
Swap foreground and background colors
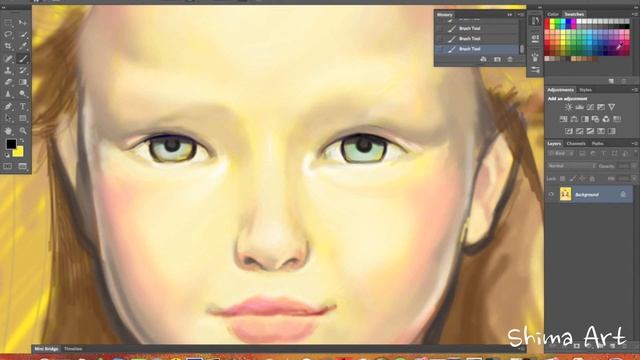coord(22,140)
